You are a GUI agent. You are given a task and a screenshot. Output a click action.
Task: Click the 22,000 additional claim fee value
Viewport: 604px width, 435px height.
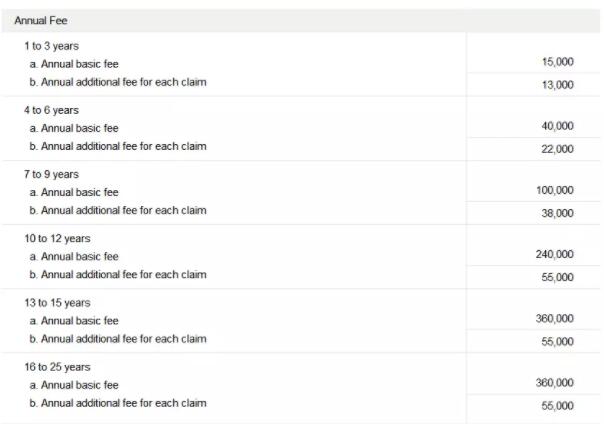point(557,149)
